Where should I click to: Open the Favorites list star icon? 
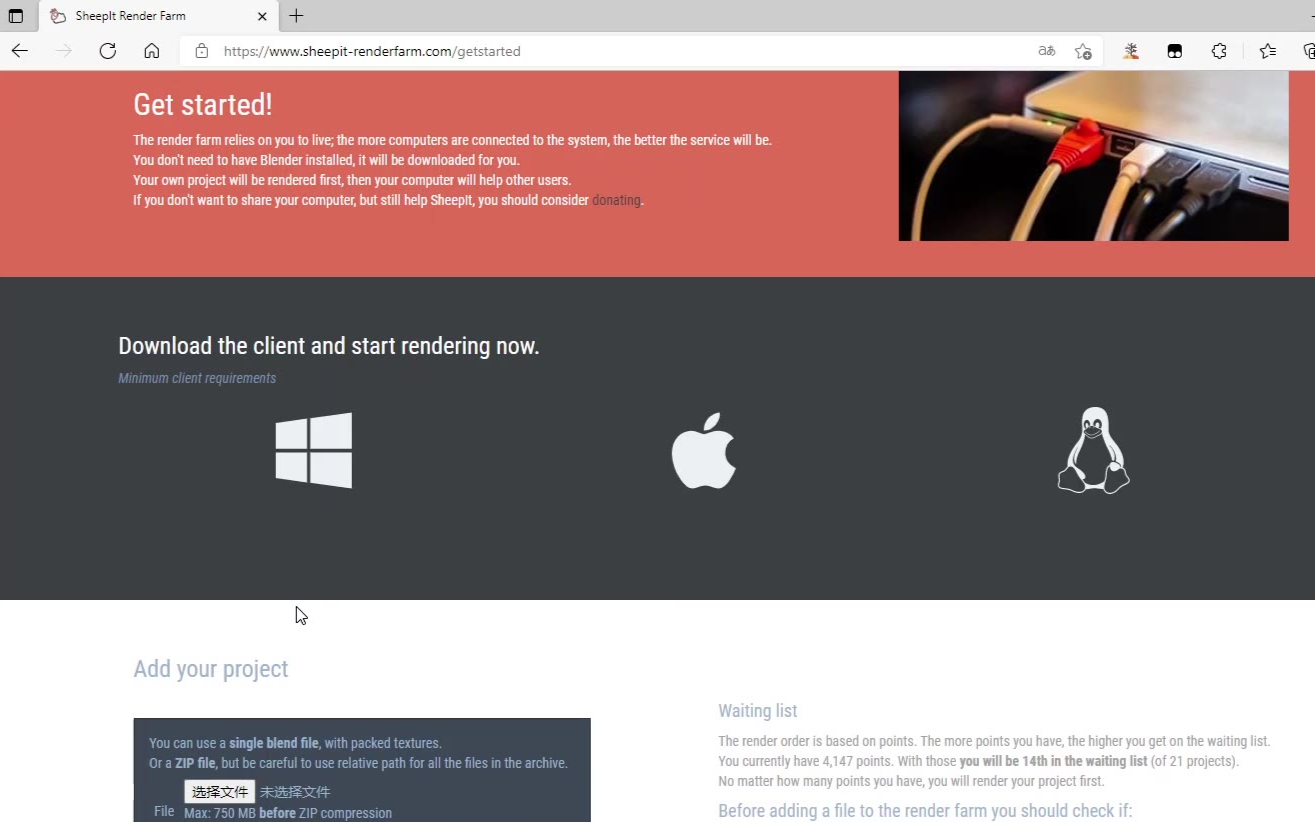click(1268, 51)
